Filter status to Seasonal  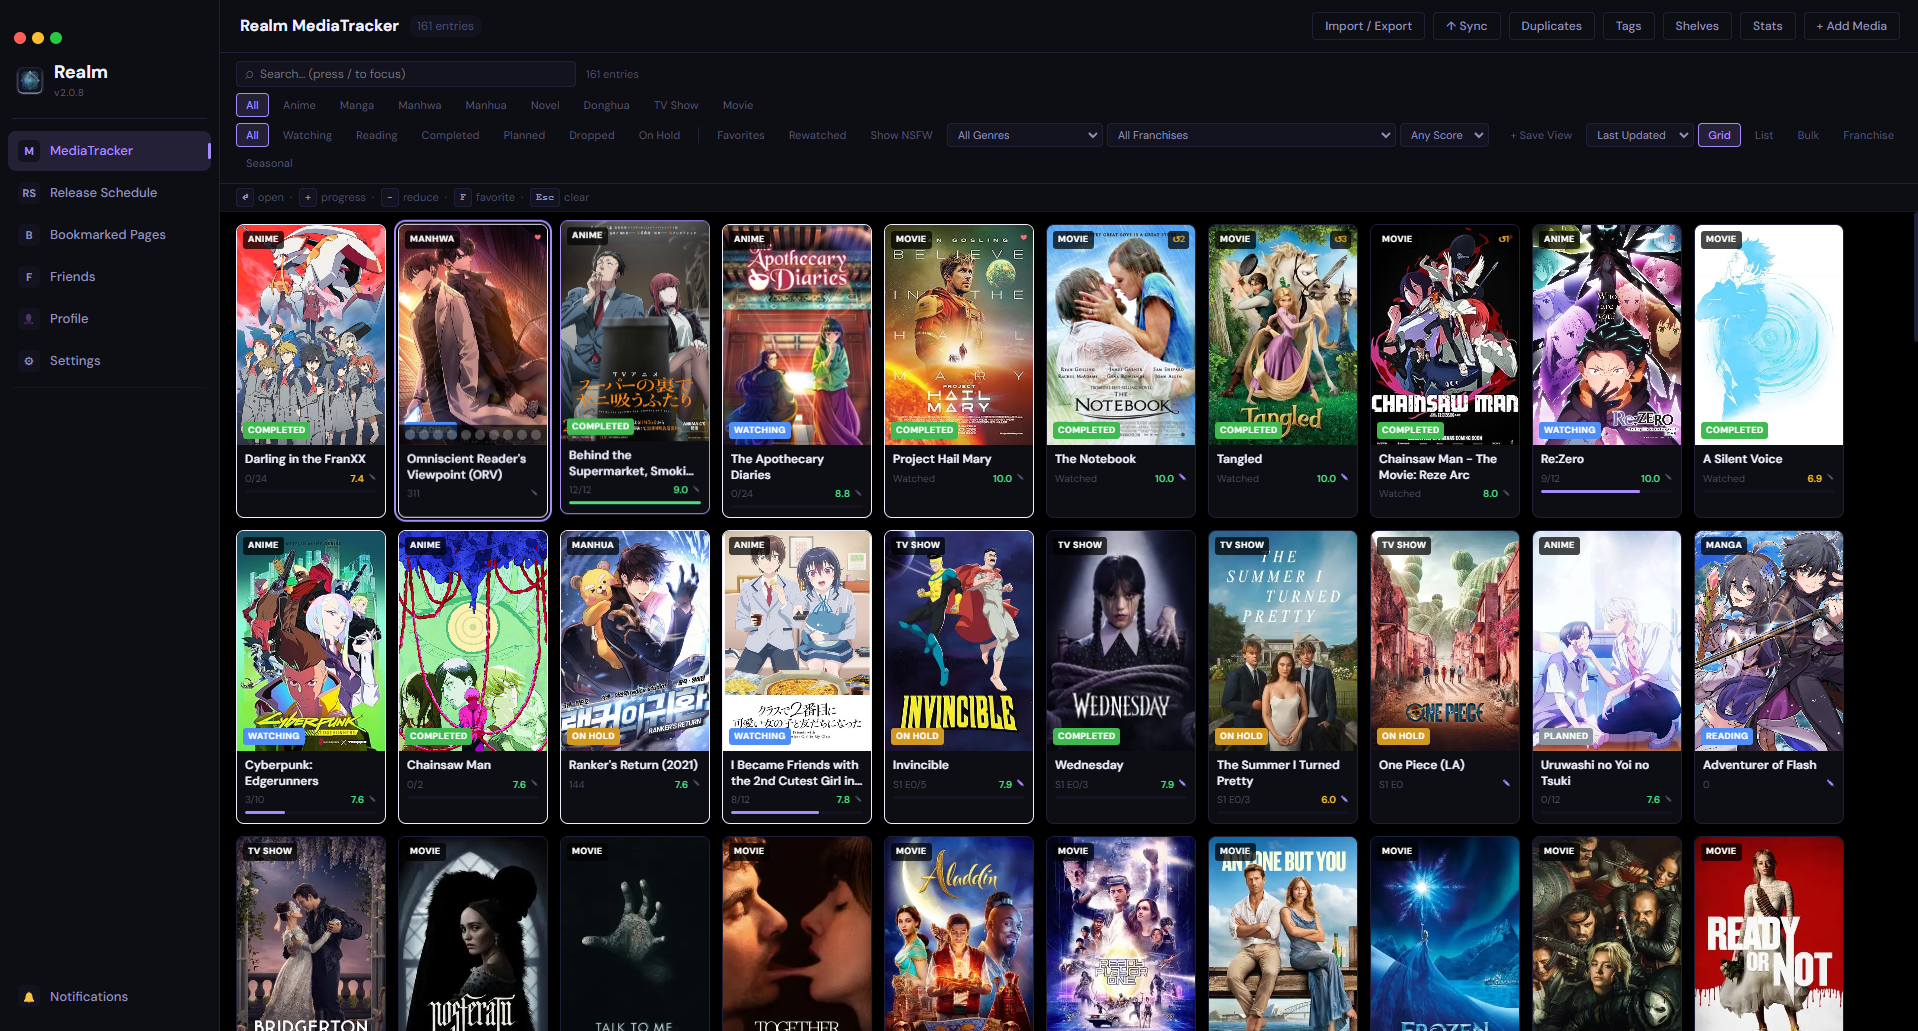pyautogui.click(x=269, y=163)
